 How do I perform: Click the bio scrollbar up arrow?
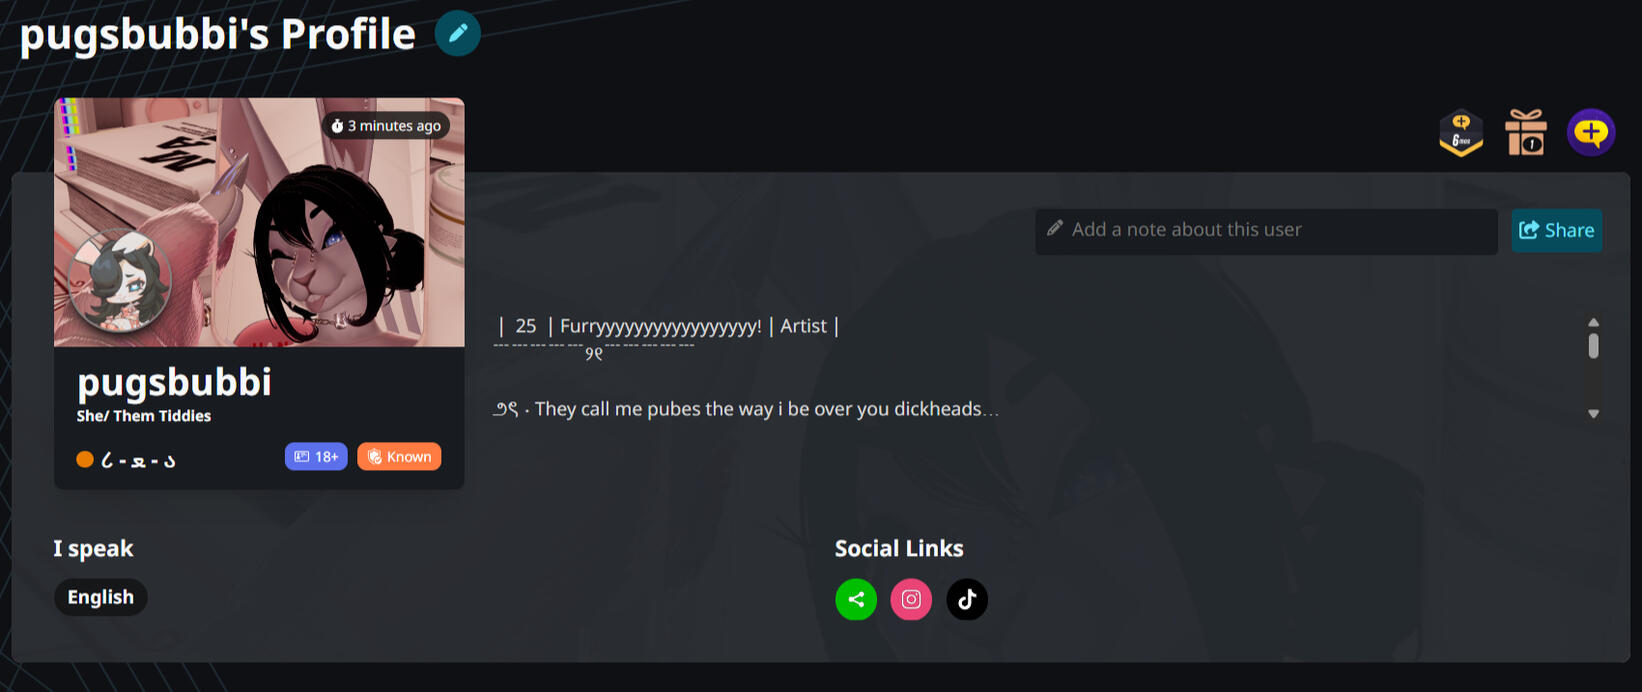(x=1593, y=323)
